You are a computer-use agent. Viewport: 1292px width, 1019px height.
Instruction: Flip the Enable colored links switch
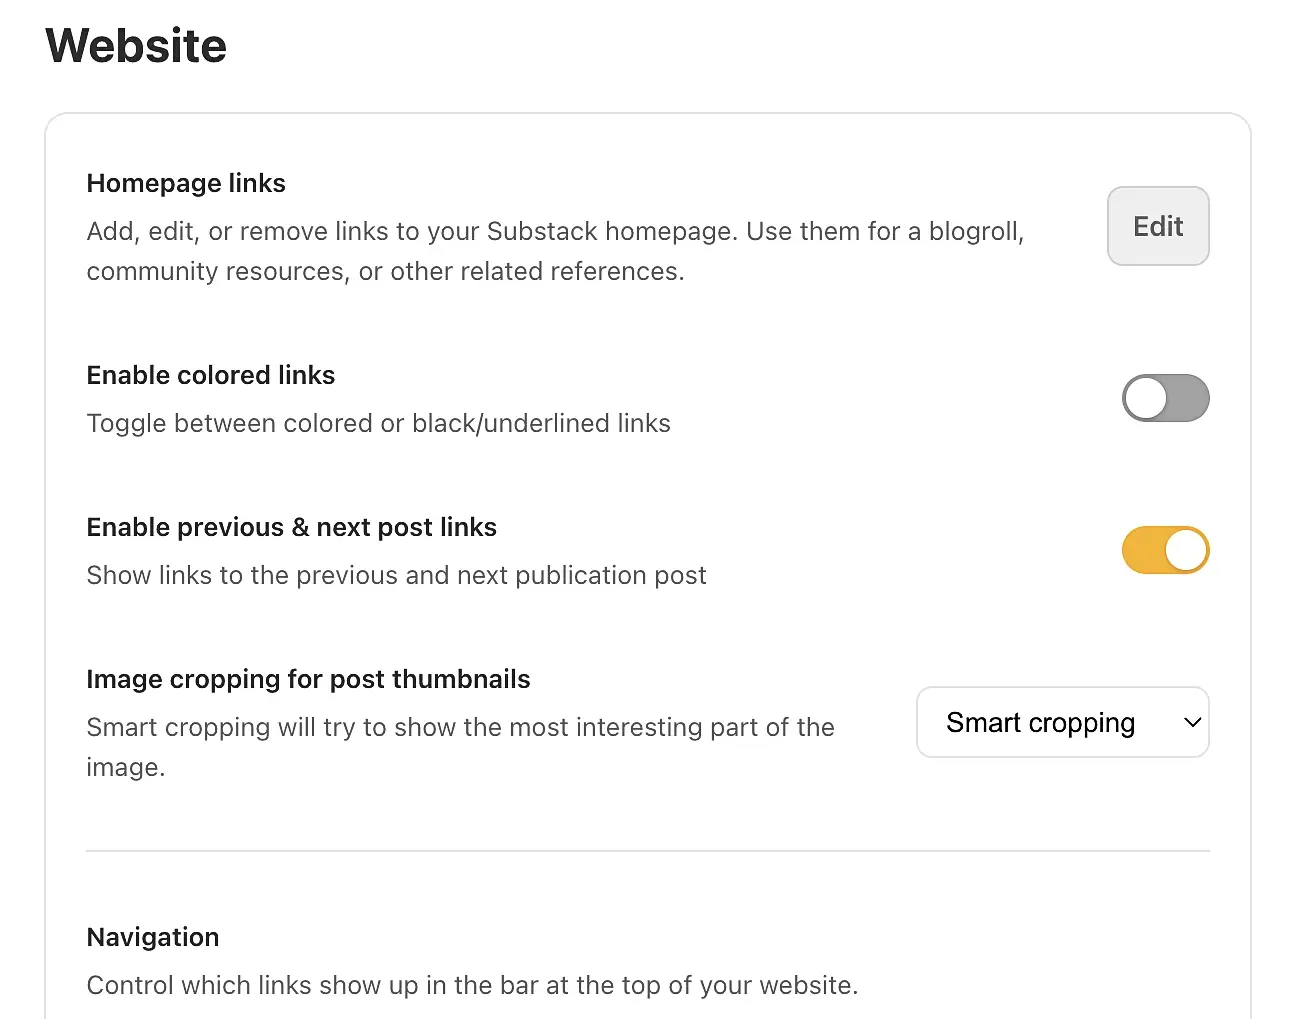pyautogui.click(x=1165, y=398)
